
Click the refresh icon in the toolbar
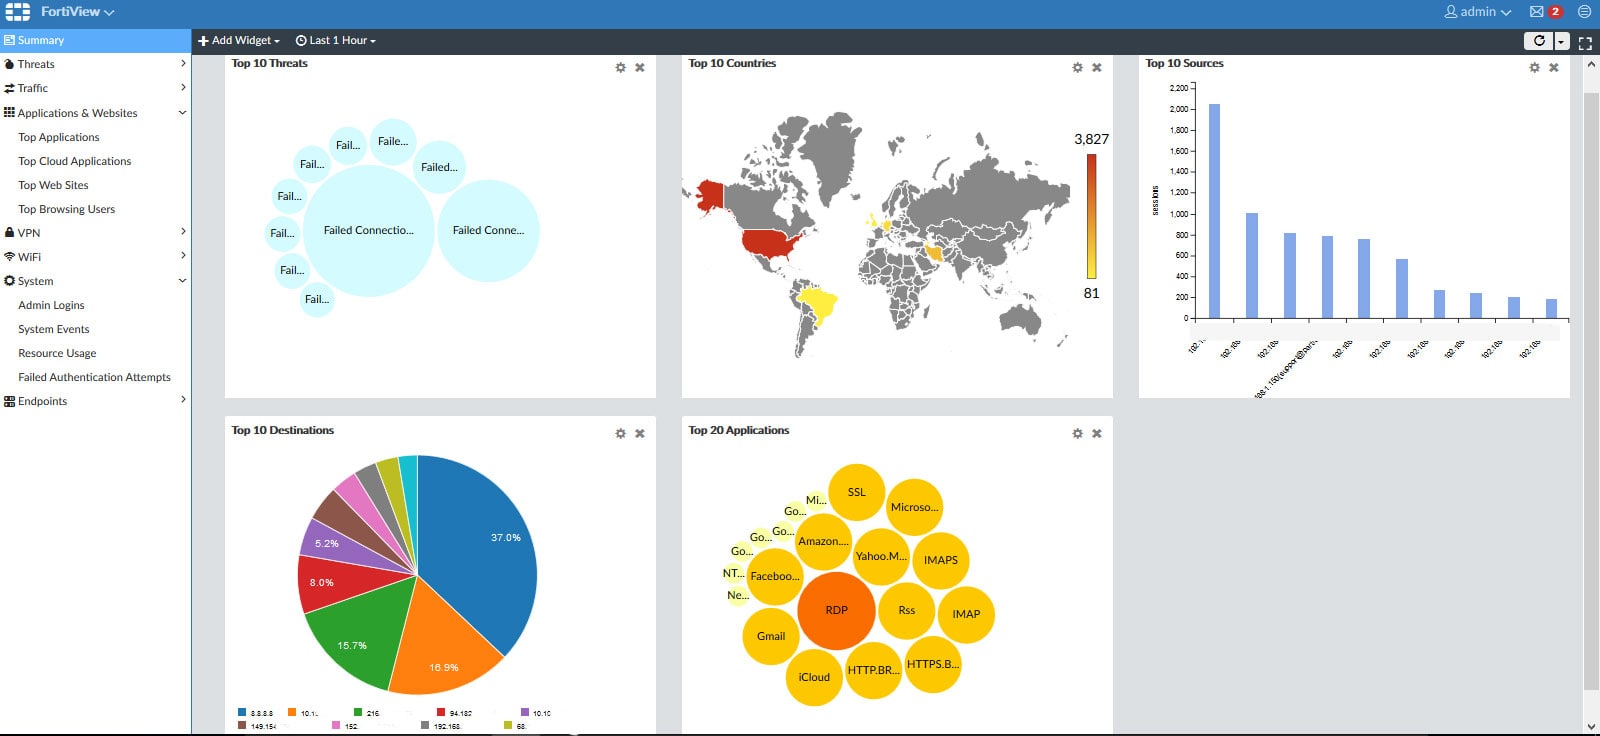coord(1539,41)
